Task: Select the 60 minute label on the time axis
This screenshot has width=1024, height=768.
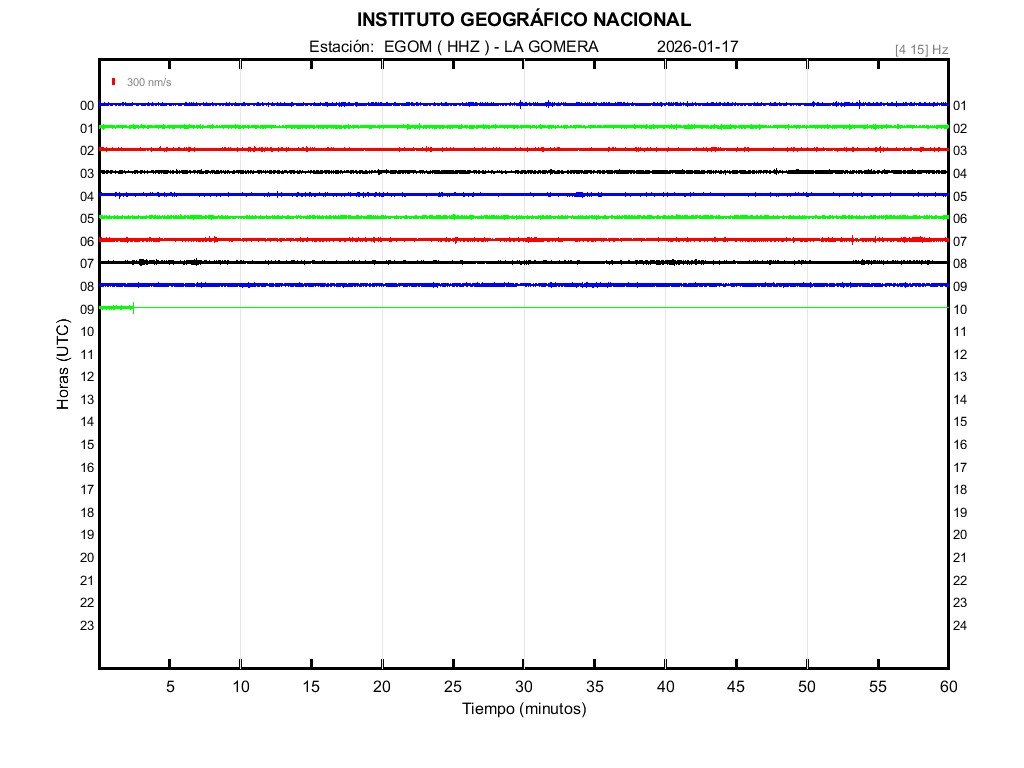Action: click(947, 687)
